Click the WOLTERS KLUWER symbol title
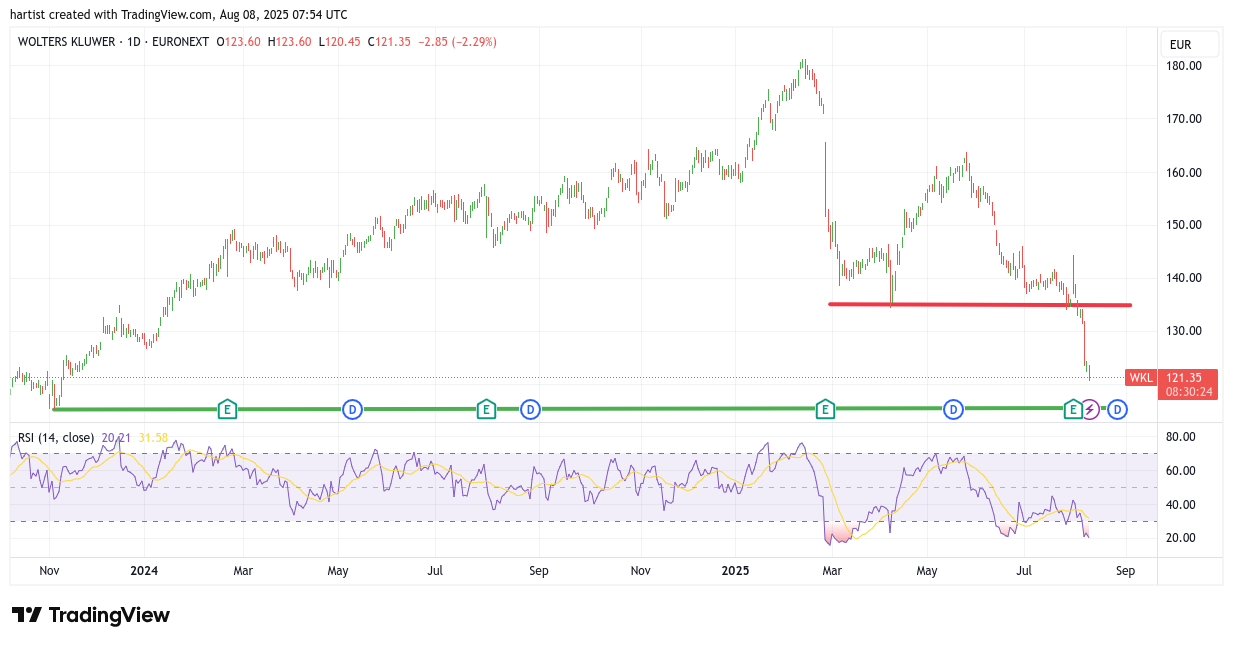The width and height of the screenshot is (1233, 645). pyautogui.click(x=67, y=42)
